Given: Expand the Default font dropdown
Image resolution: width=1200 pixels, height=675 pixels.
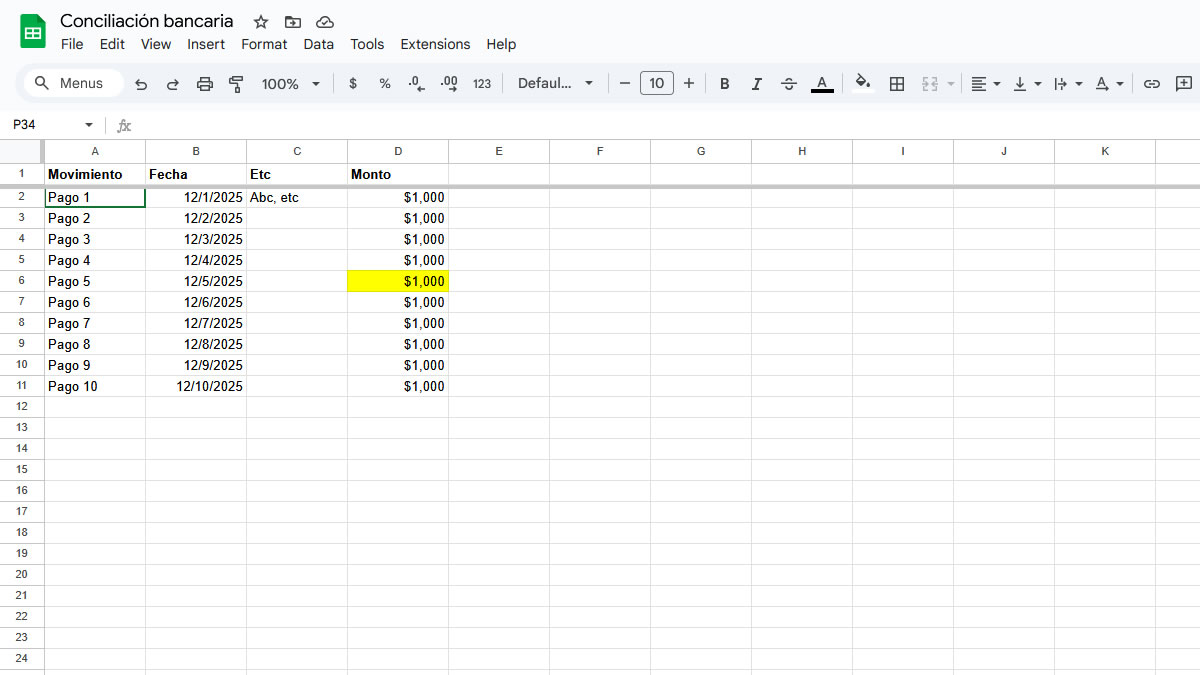Looking at the screenshot, I should point(555,84).
